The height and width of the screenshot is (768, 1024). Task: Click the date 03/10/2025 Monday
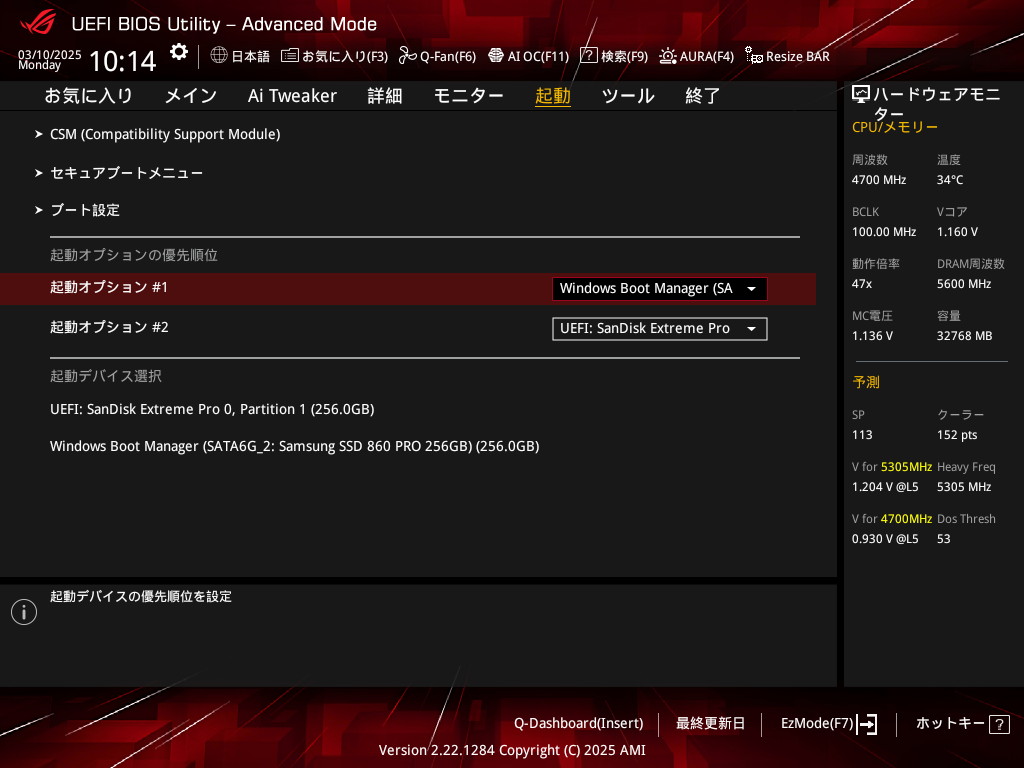[x=49, y=59]
